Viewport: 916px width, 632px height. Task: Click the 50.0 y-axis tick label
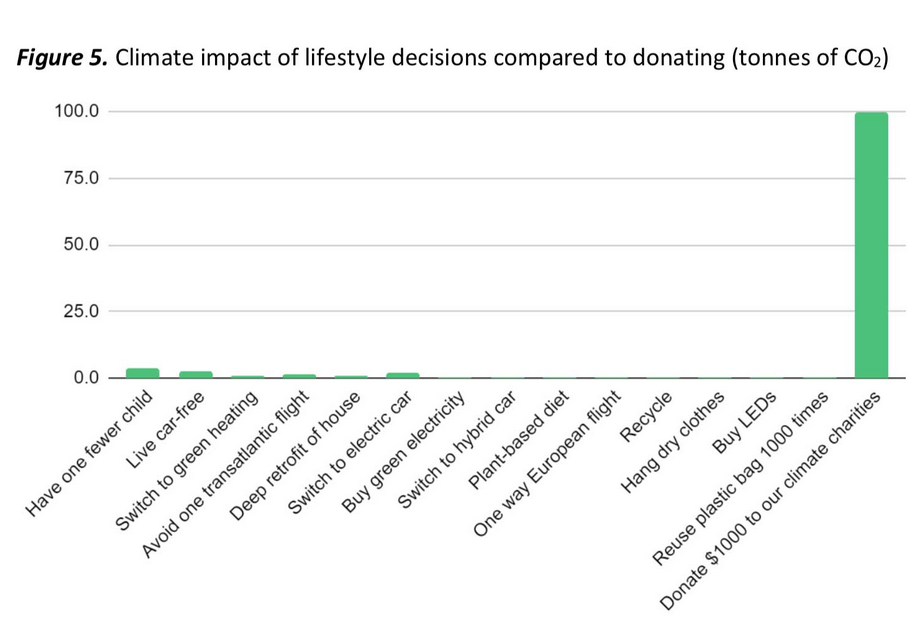point(80,245)
